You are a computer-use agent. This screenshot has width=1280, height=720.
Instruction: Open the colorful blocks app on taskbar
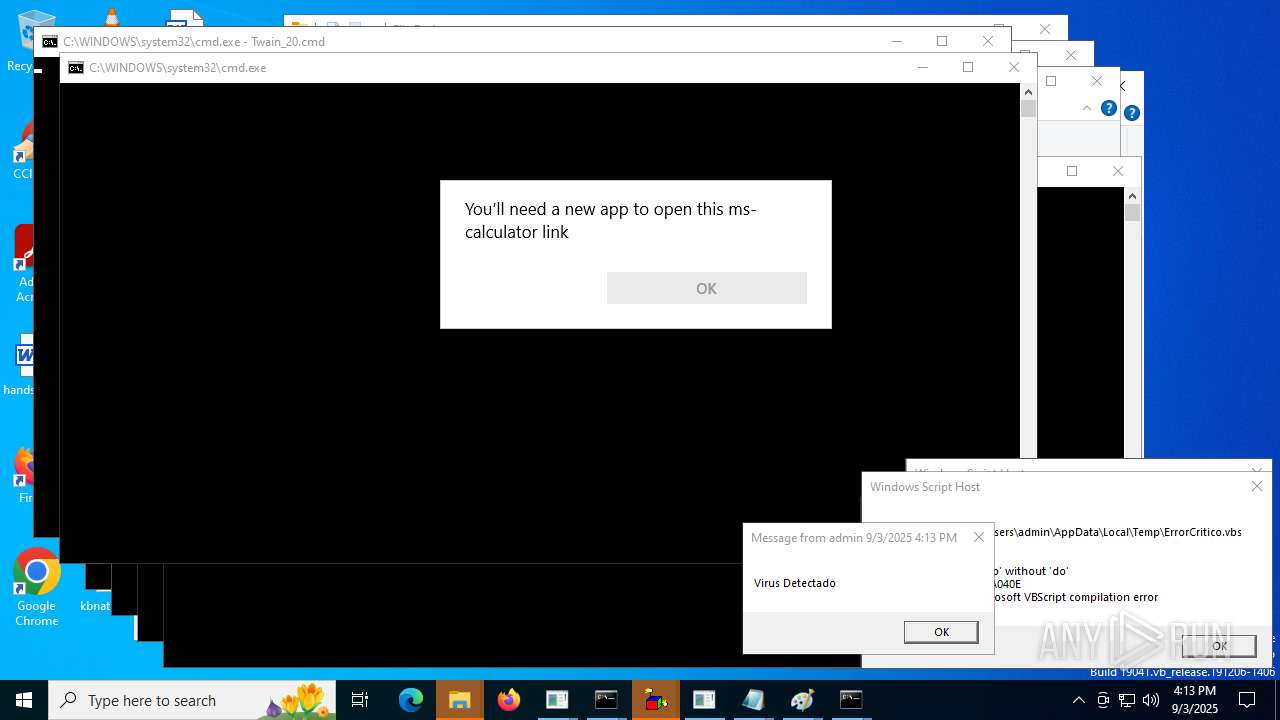coord(656,700)
